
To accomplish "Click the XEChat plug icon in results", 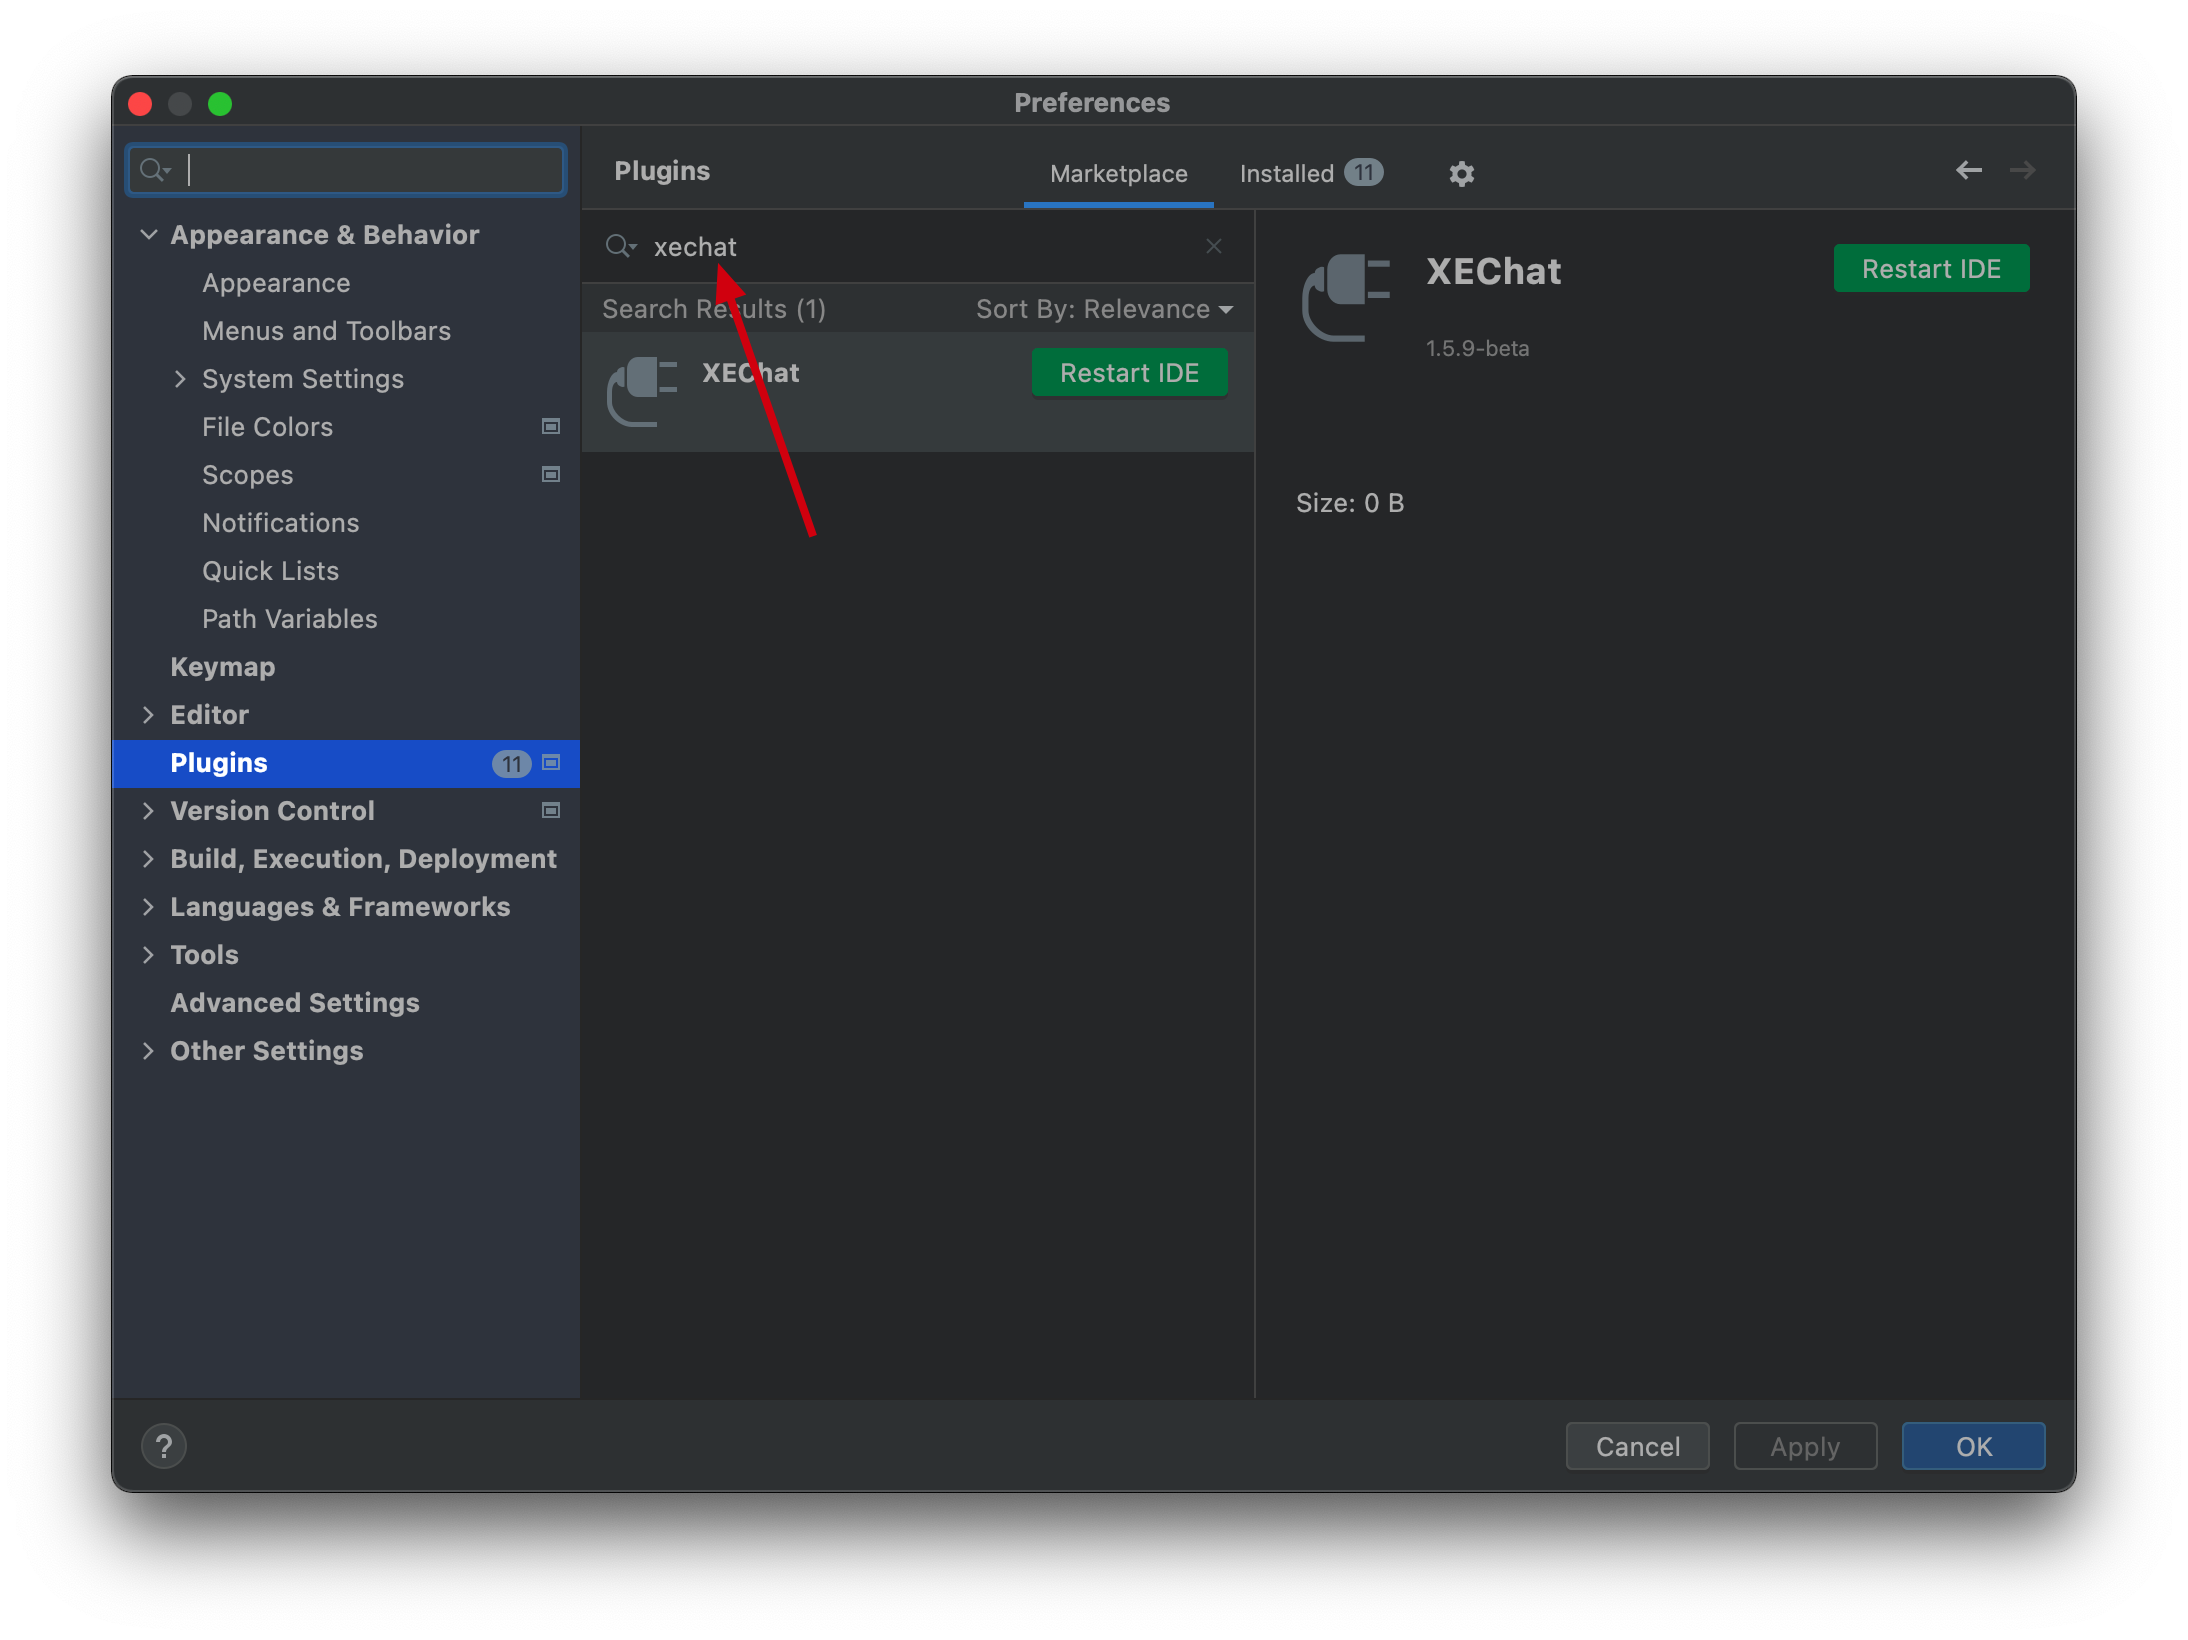I will click(642, 391).
